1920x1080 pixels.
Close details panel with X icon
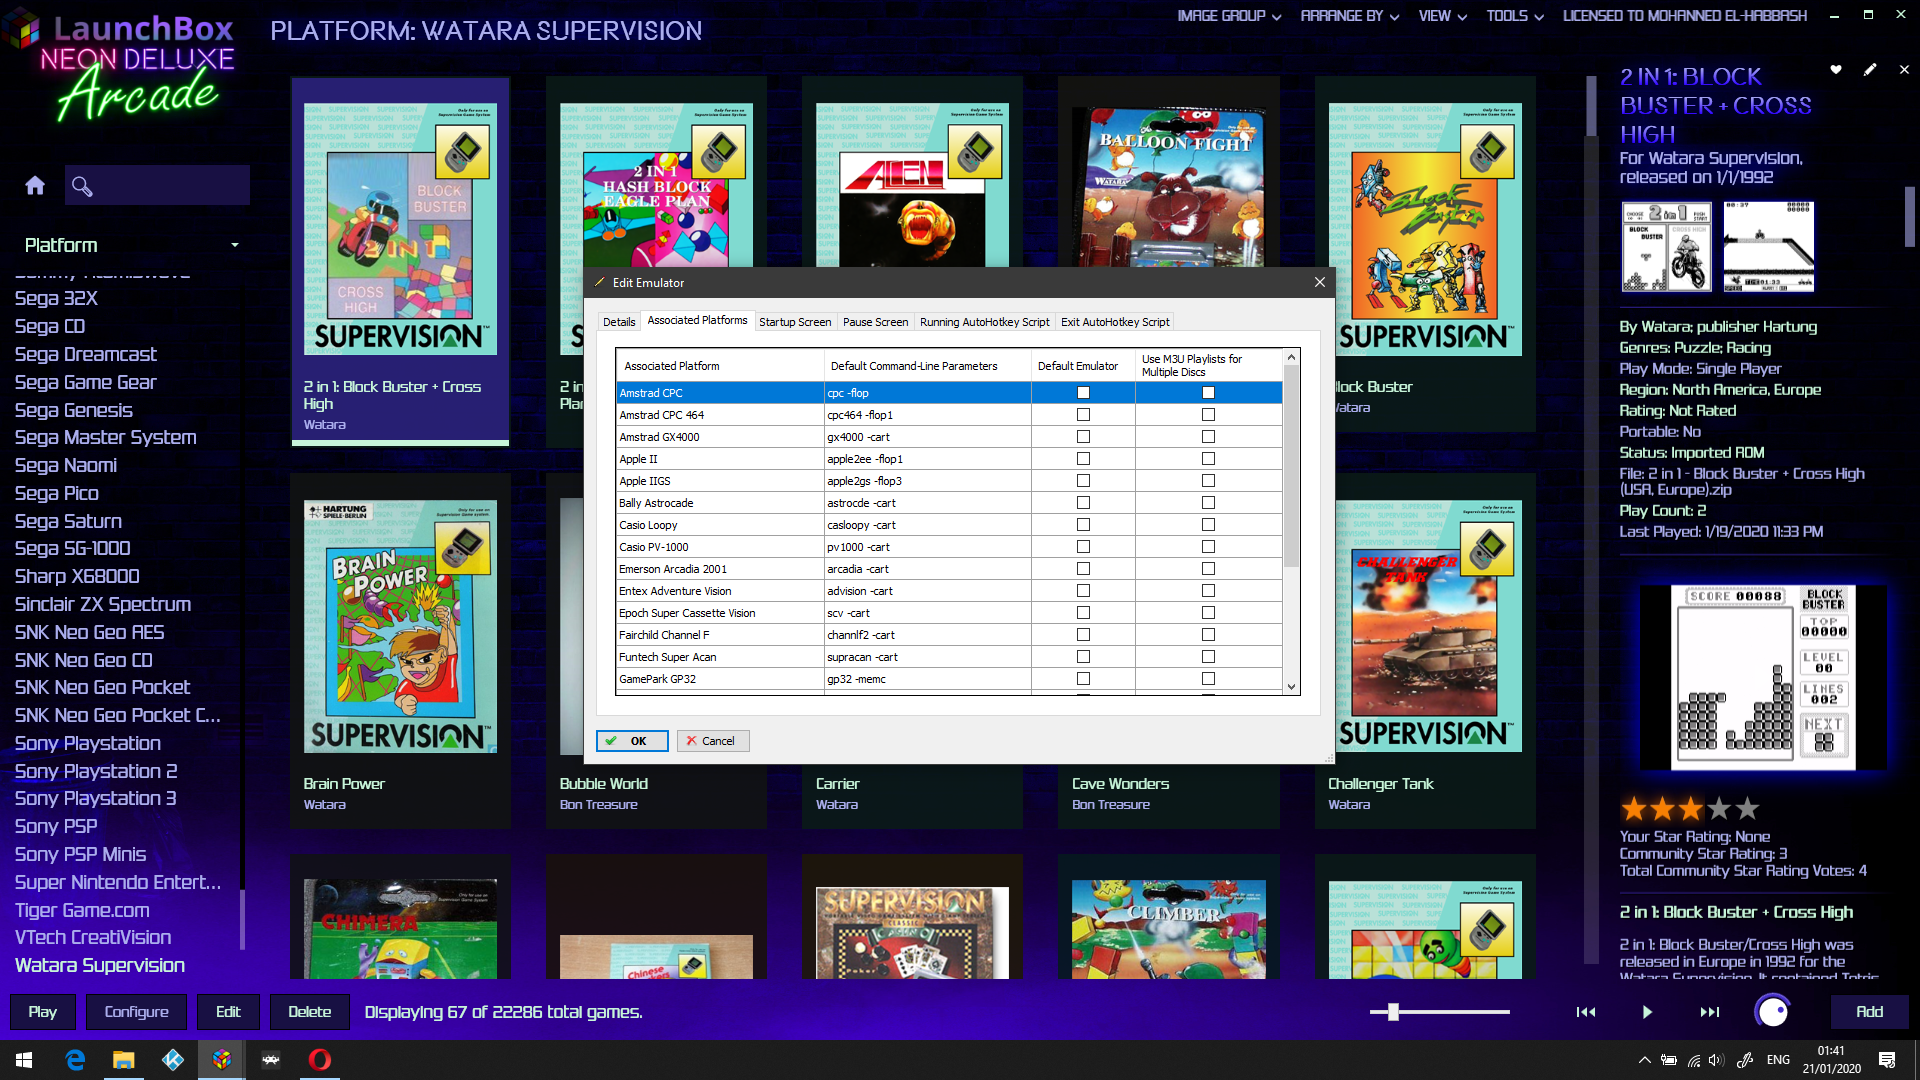[1904, 69]
